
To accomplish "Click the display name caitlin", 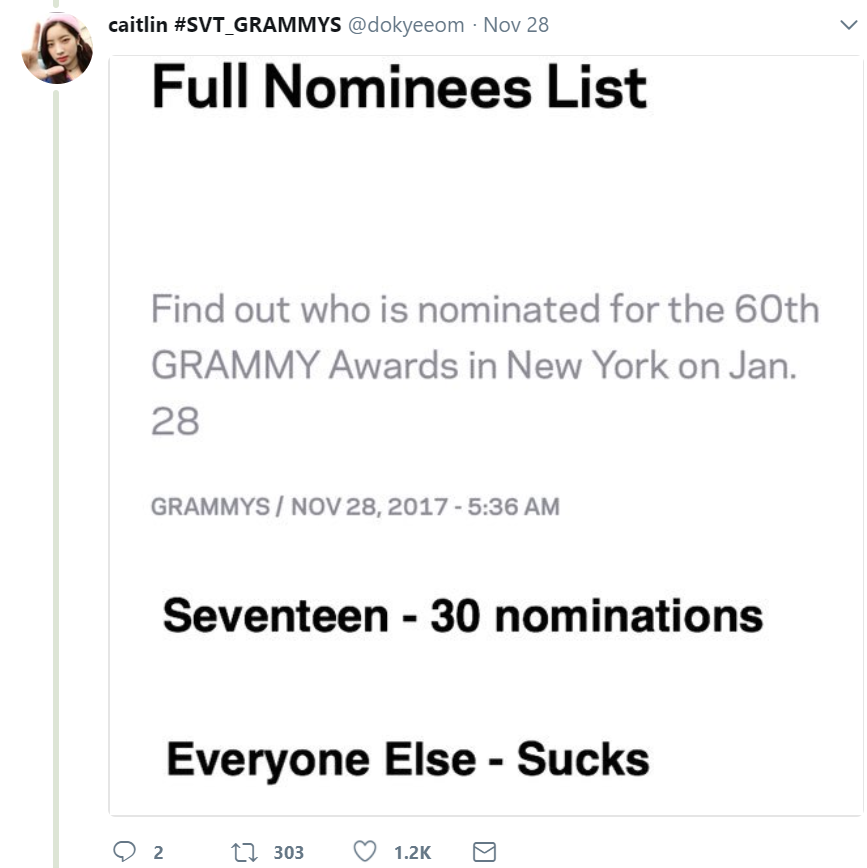I will [137, 25].
